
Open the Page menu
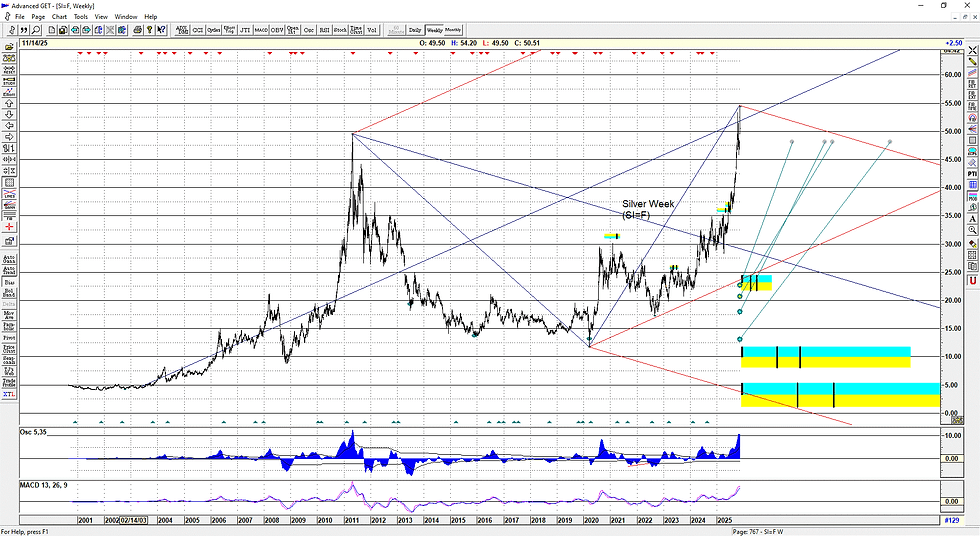coord(38,17)
